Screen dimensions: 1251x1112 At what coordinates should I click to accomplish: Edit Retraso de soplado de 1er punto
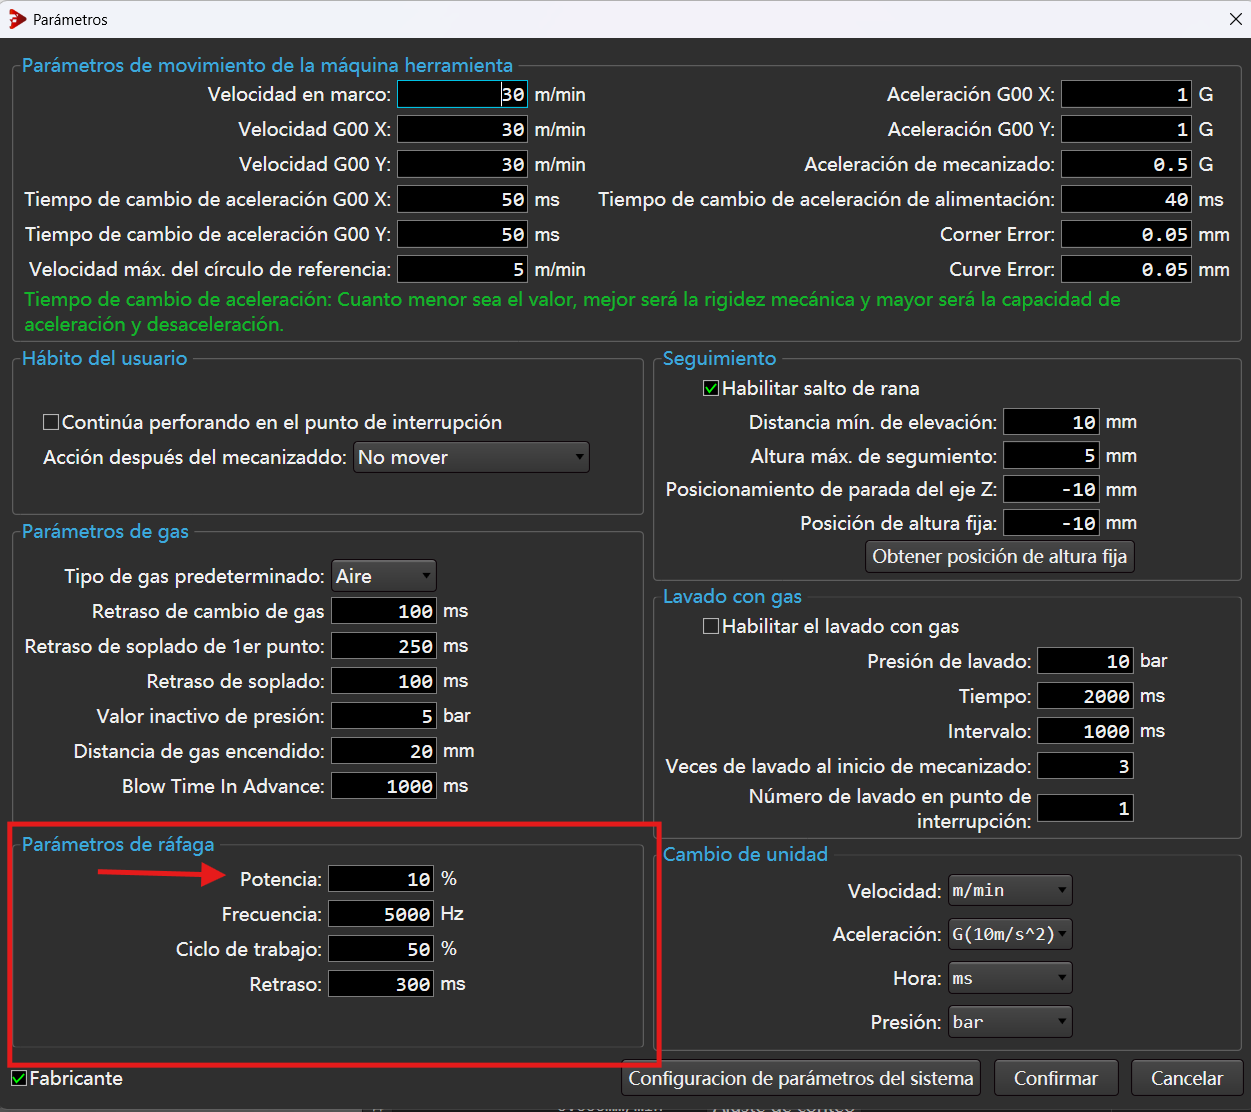point(384,646)
